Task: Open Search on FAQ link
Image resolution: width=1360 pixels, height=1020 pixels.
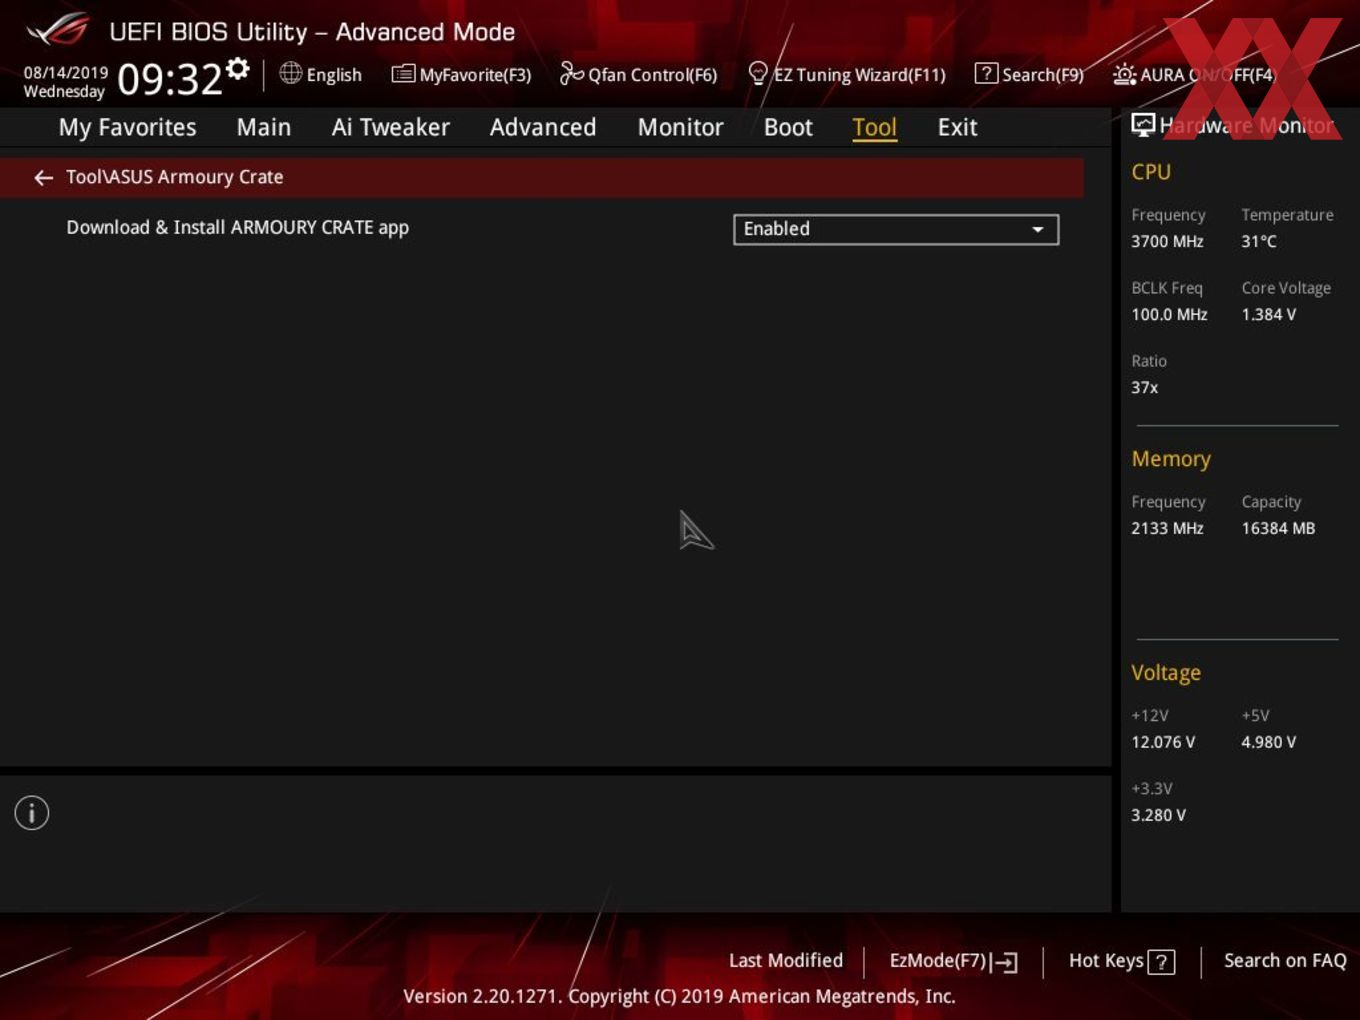Action: (x=1285, y=960)
